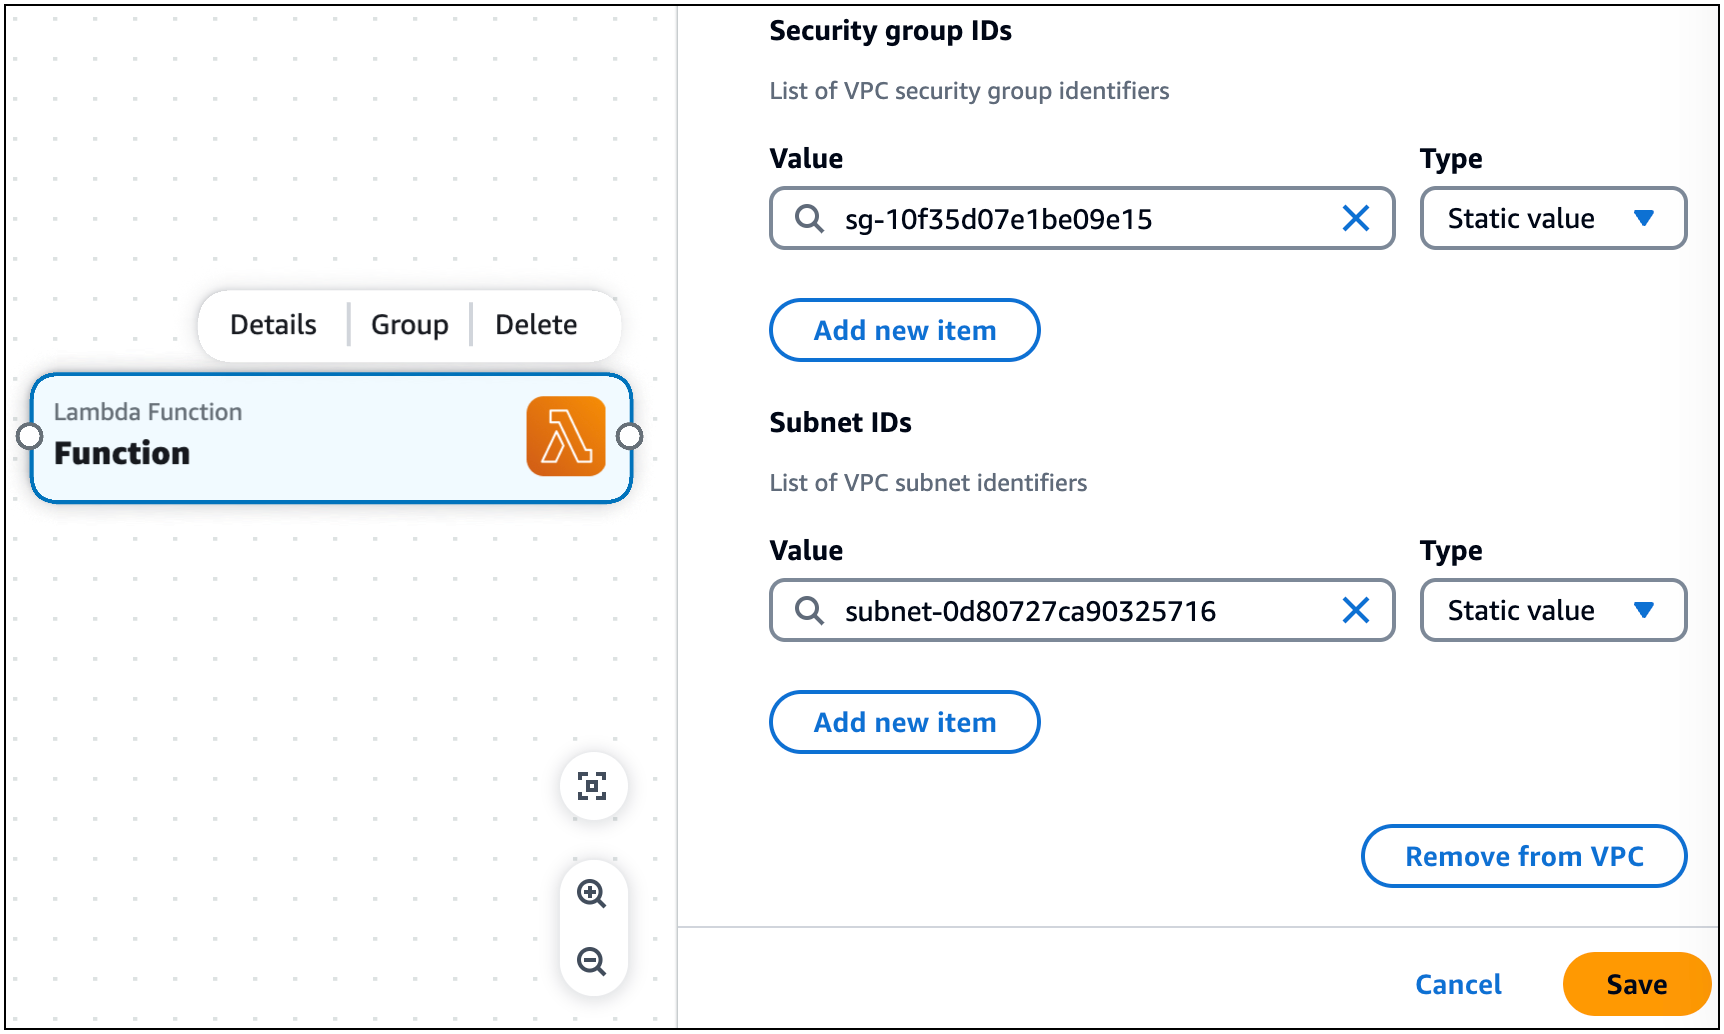Click the search icon in Subnet Value field
Screen dimensions: 1724x1034
(807, 610)
